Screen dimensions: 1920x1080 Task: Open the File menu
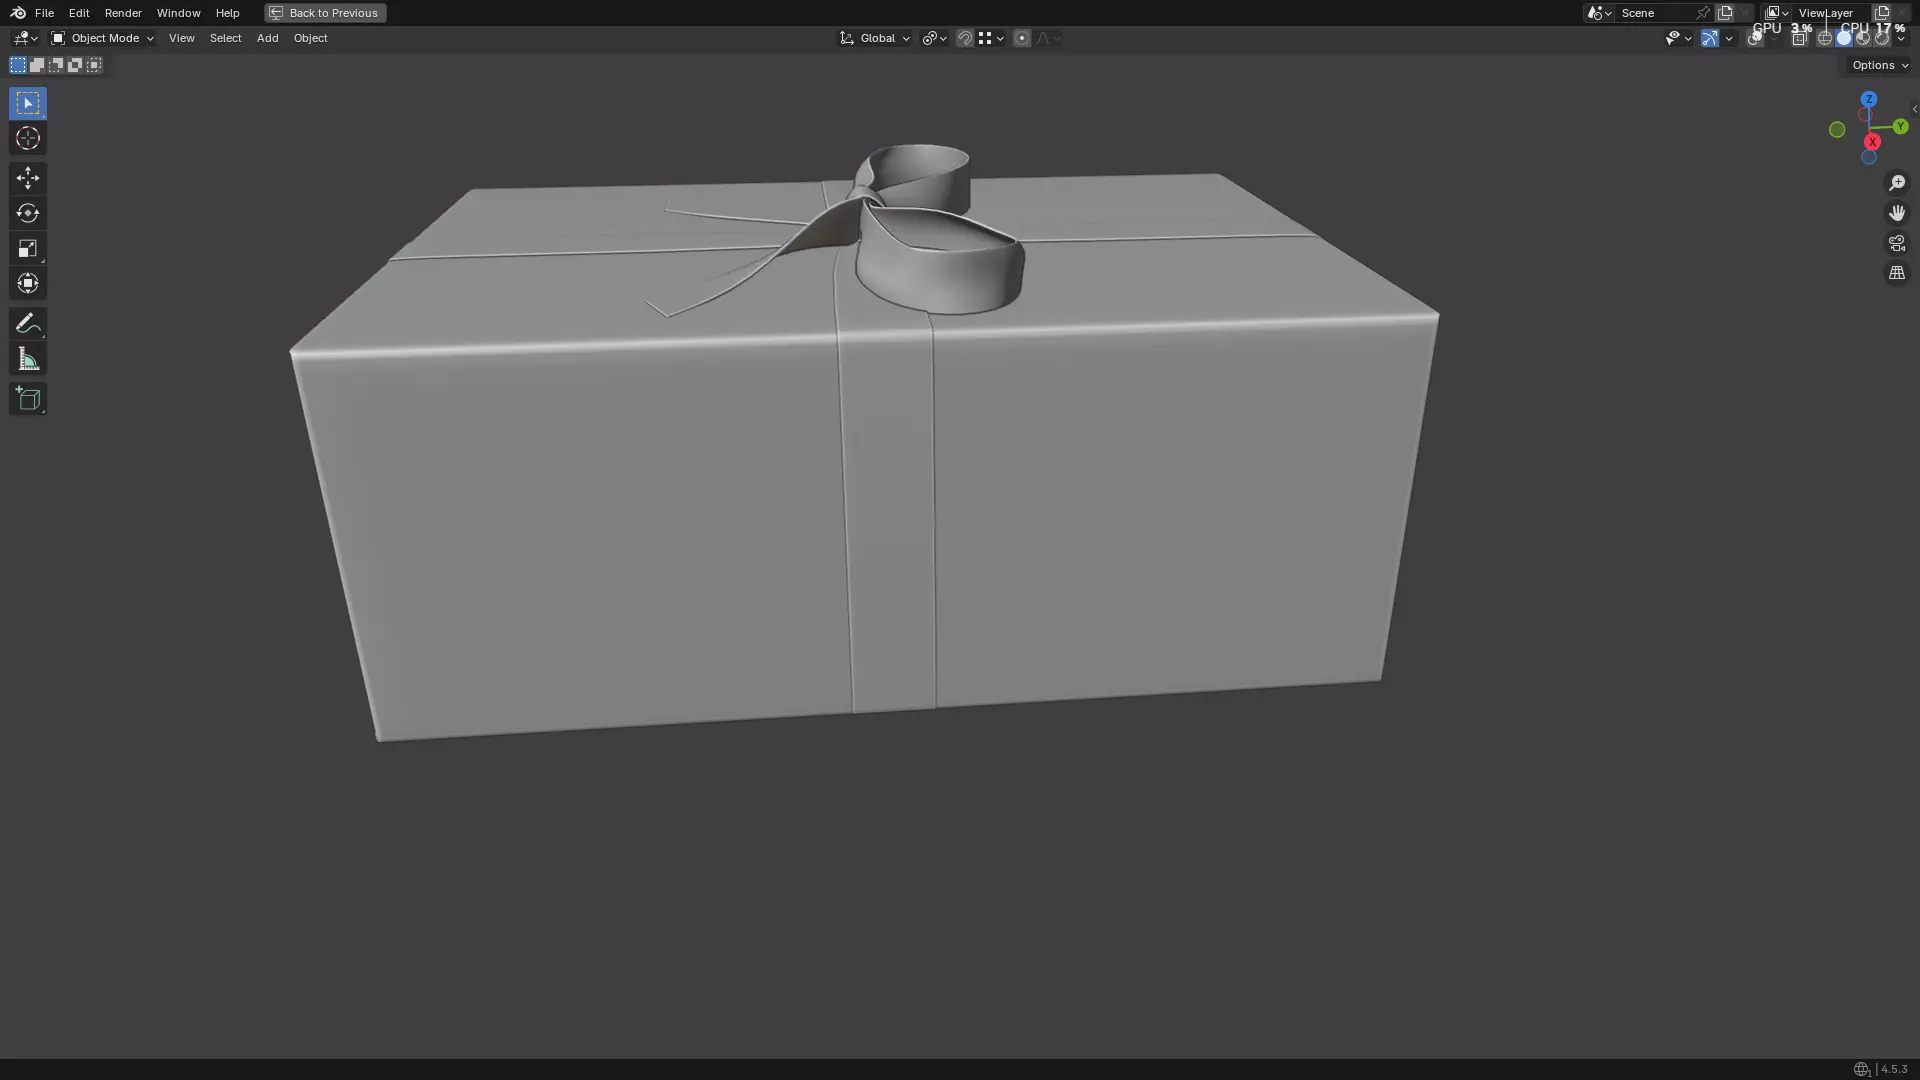tap(44, 13)
